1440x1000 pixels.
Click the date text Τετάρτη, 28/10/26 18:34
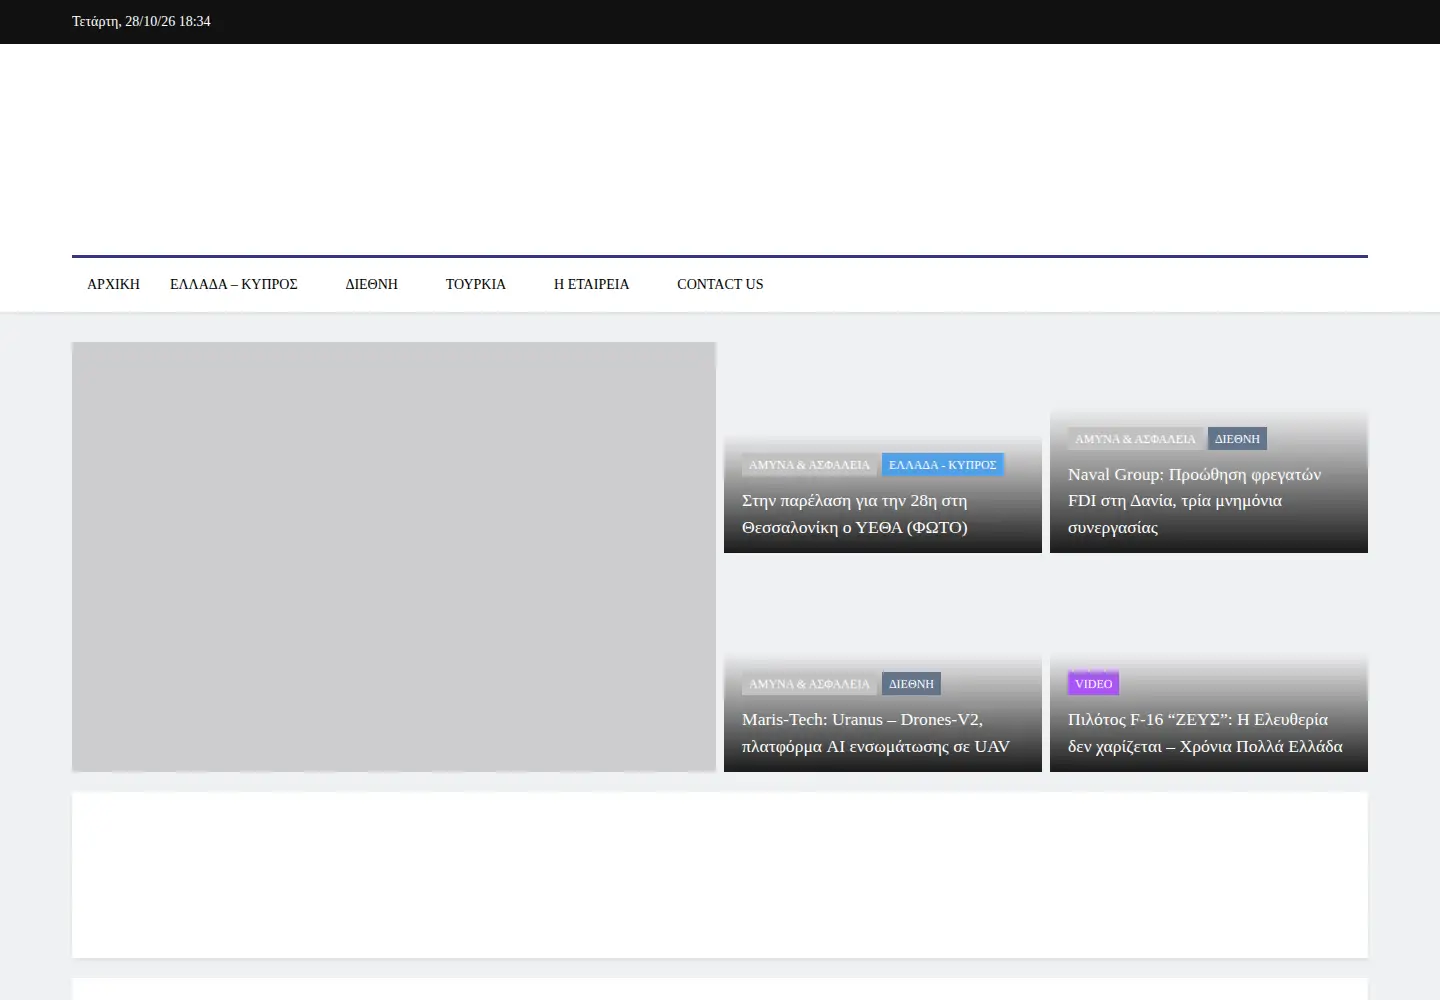[x=141, y=21]
